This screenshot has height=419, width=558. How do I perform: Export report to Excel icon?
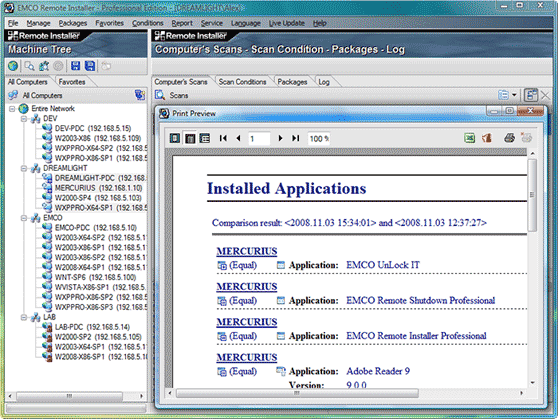(470, 138)
